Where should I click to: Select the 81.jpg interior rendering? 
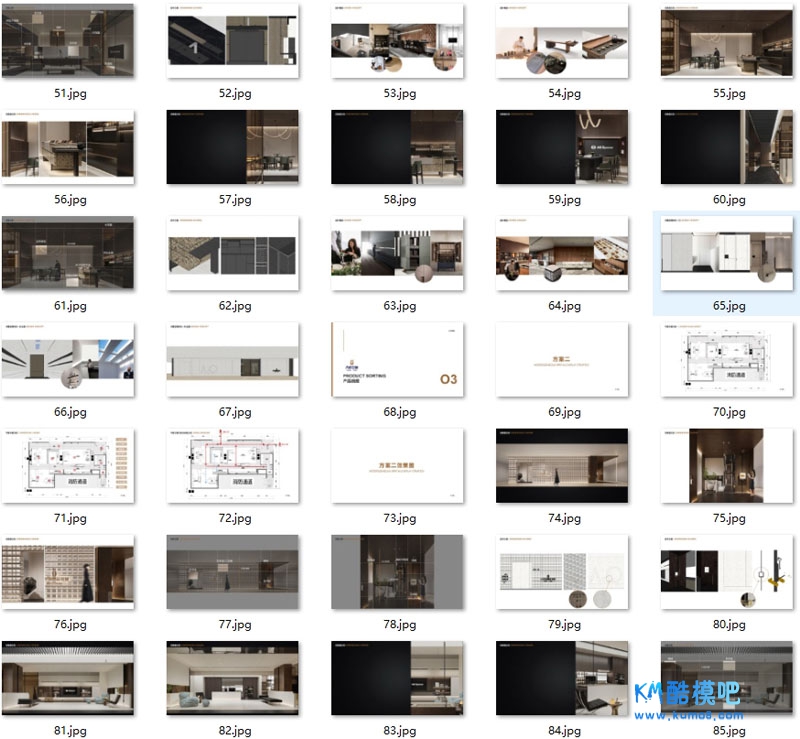(69, 679)
